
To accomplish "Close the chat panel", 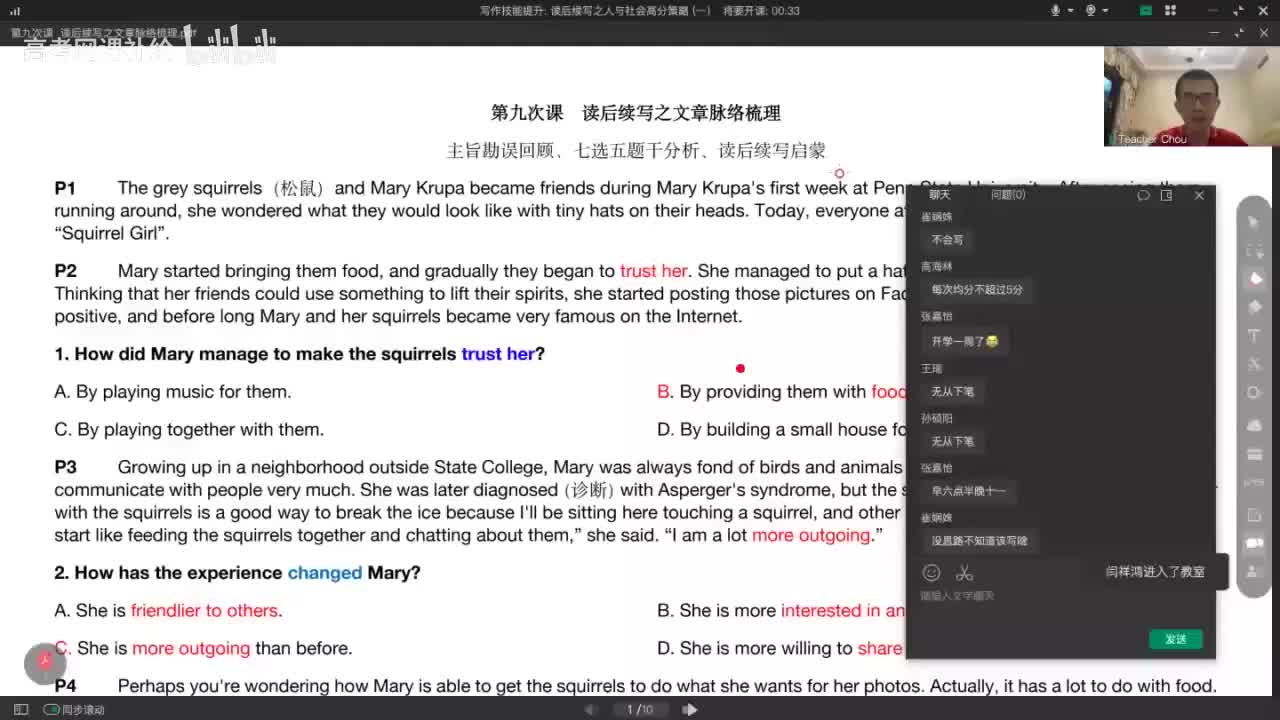I will tap(1199, 195).
